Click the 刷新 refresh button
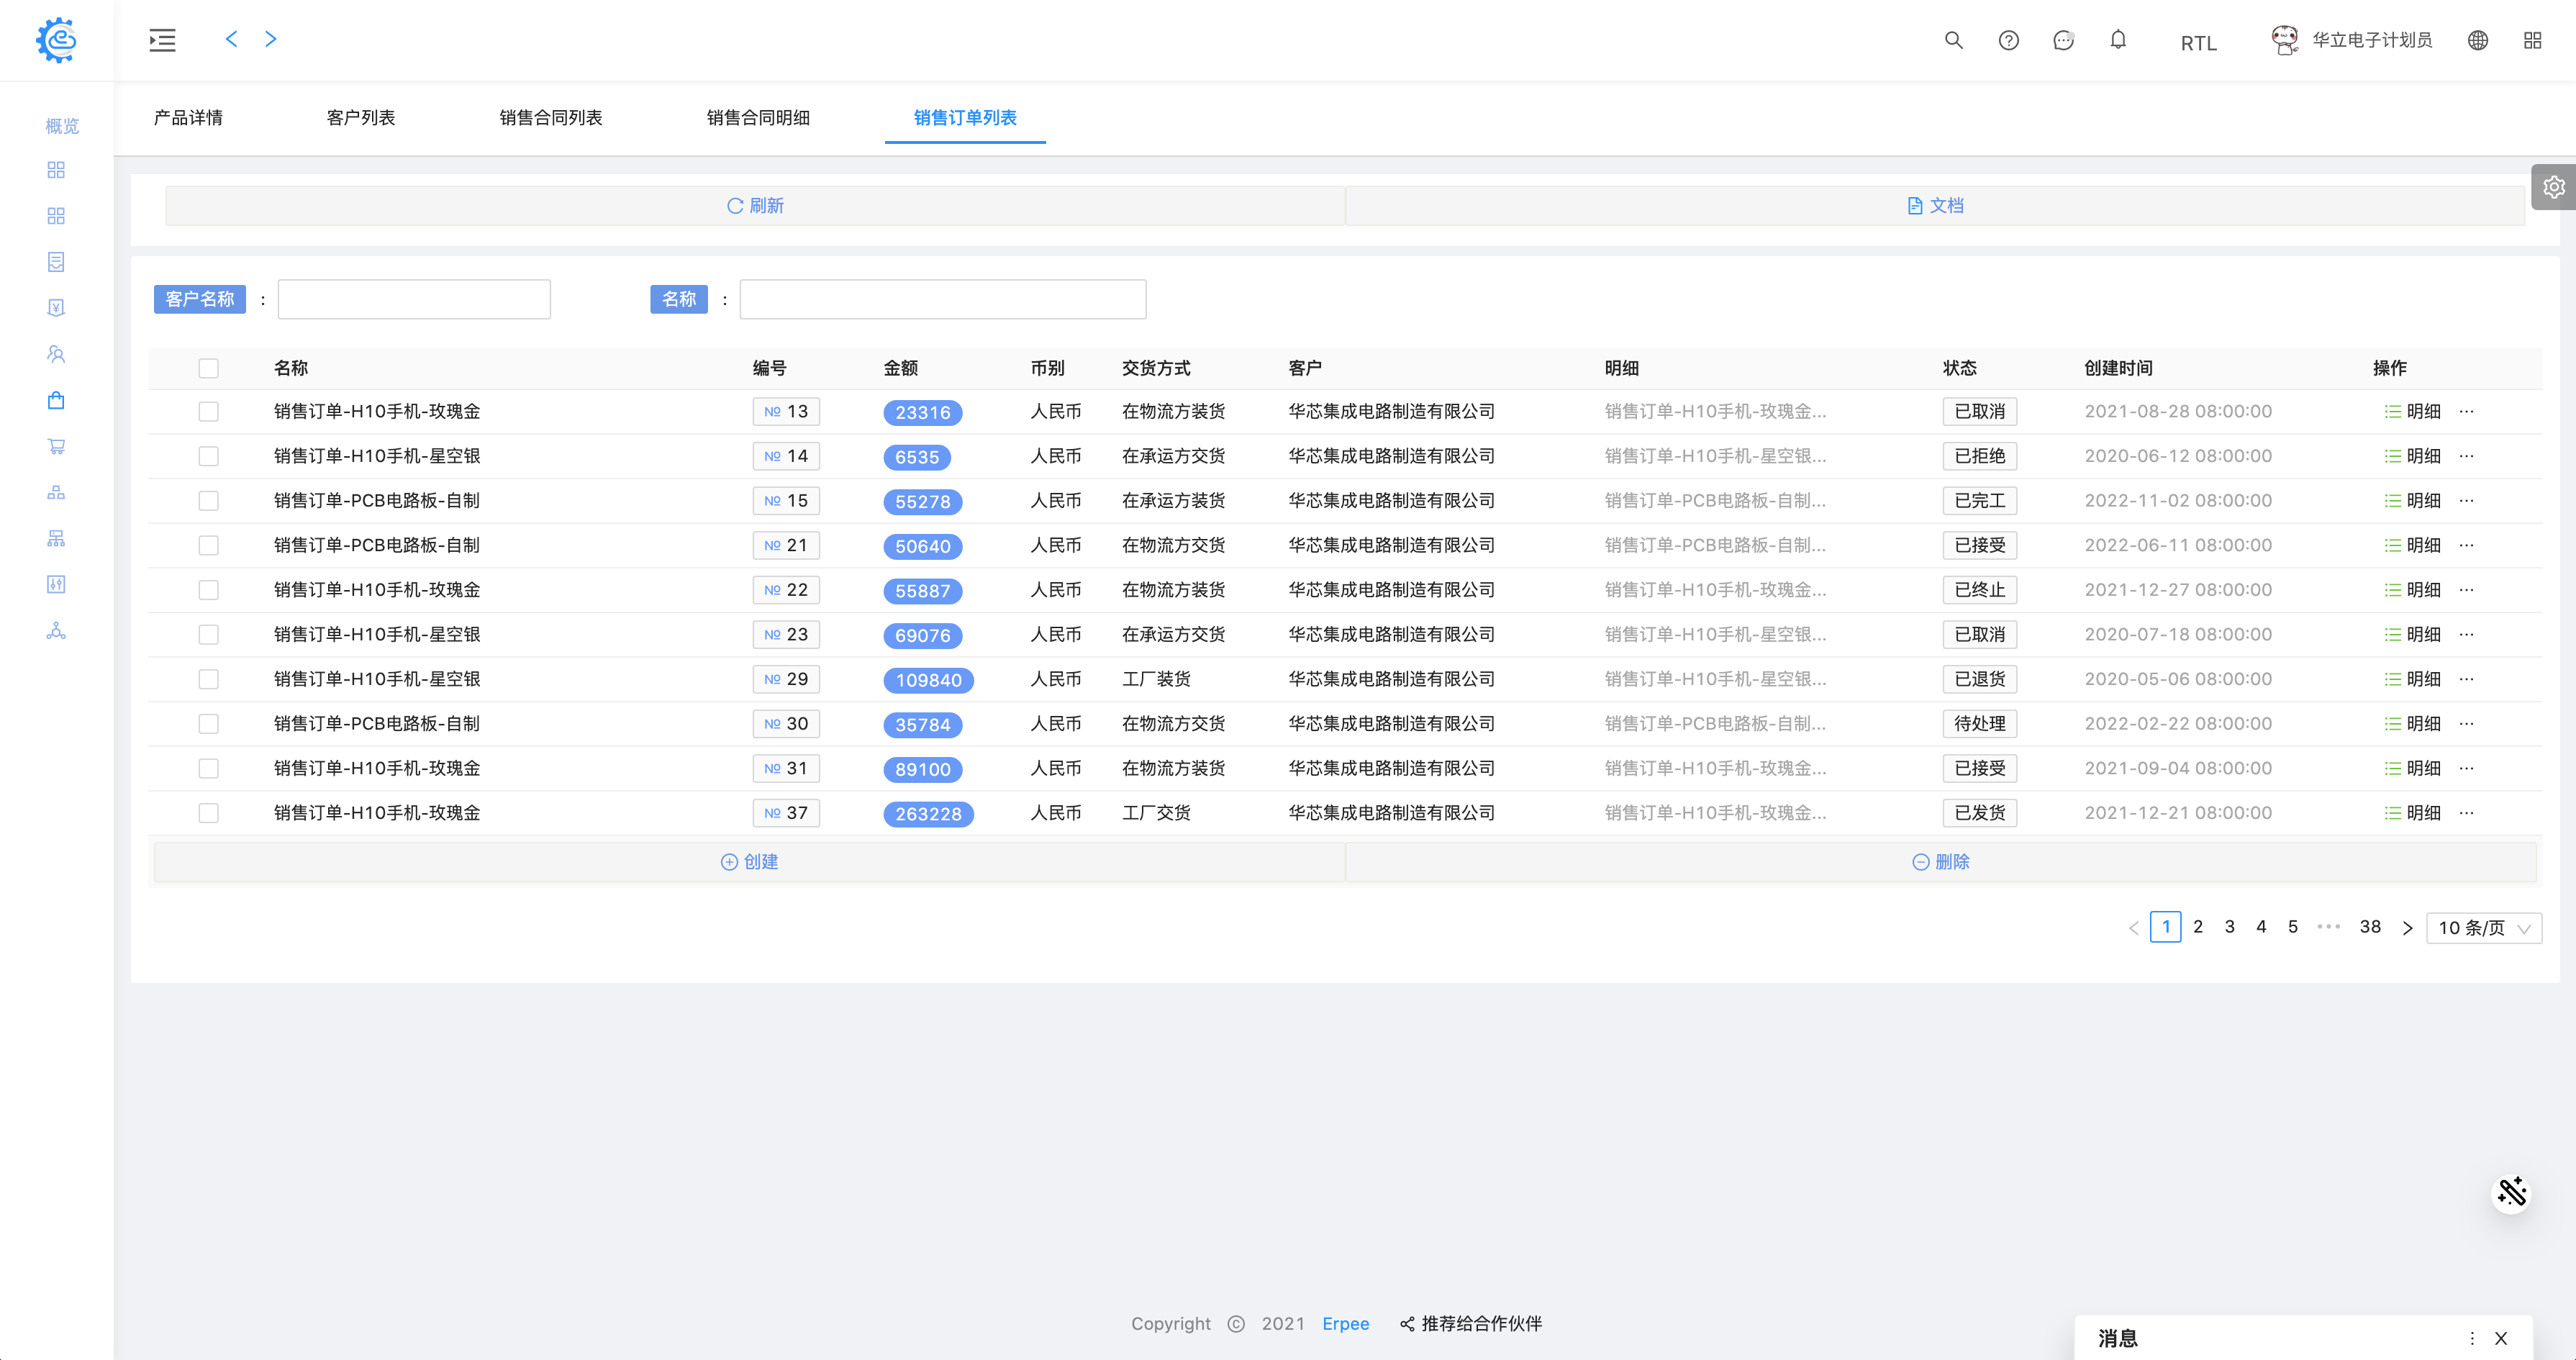 point(755,206)
